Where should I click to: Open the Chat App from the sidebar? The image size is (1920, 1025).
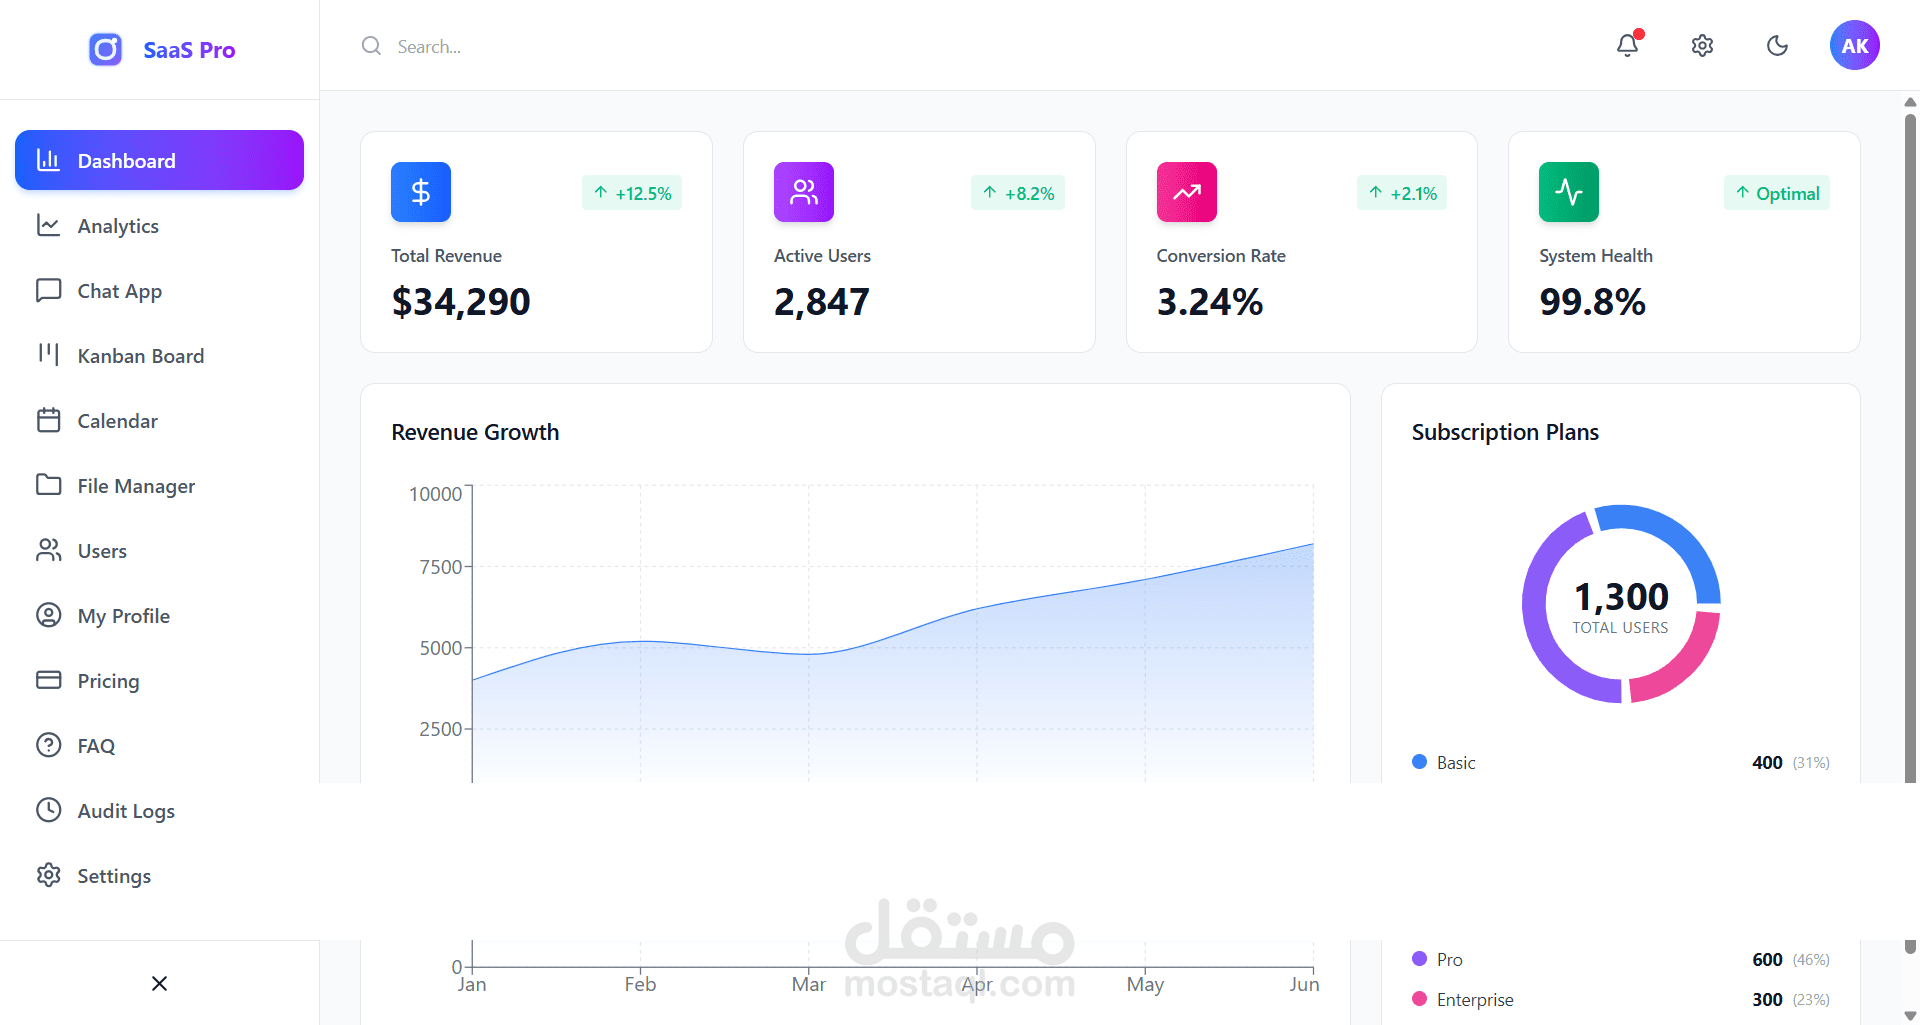[x=119, y=290]
